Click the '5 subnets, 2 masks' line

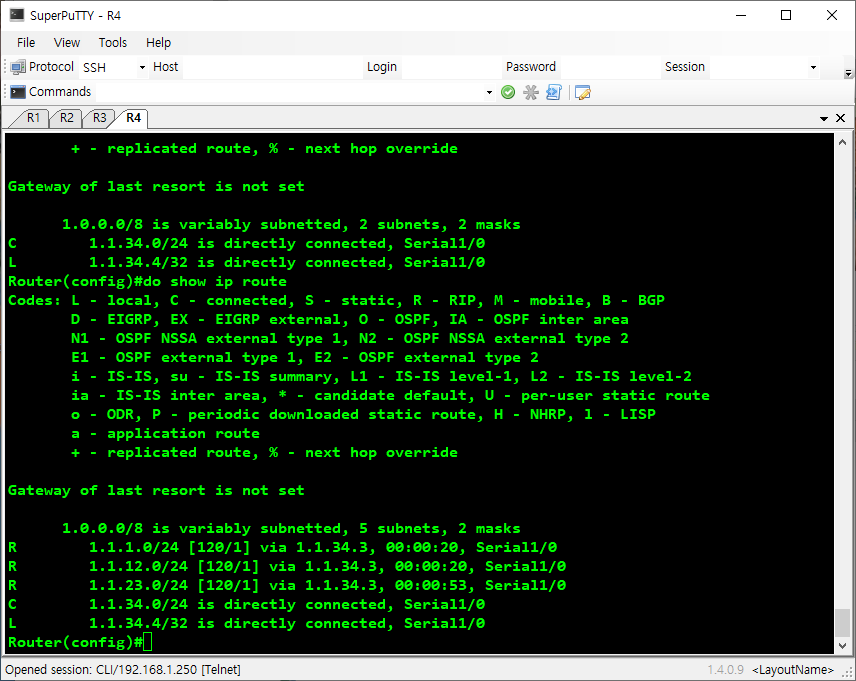[291, 529]
